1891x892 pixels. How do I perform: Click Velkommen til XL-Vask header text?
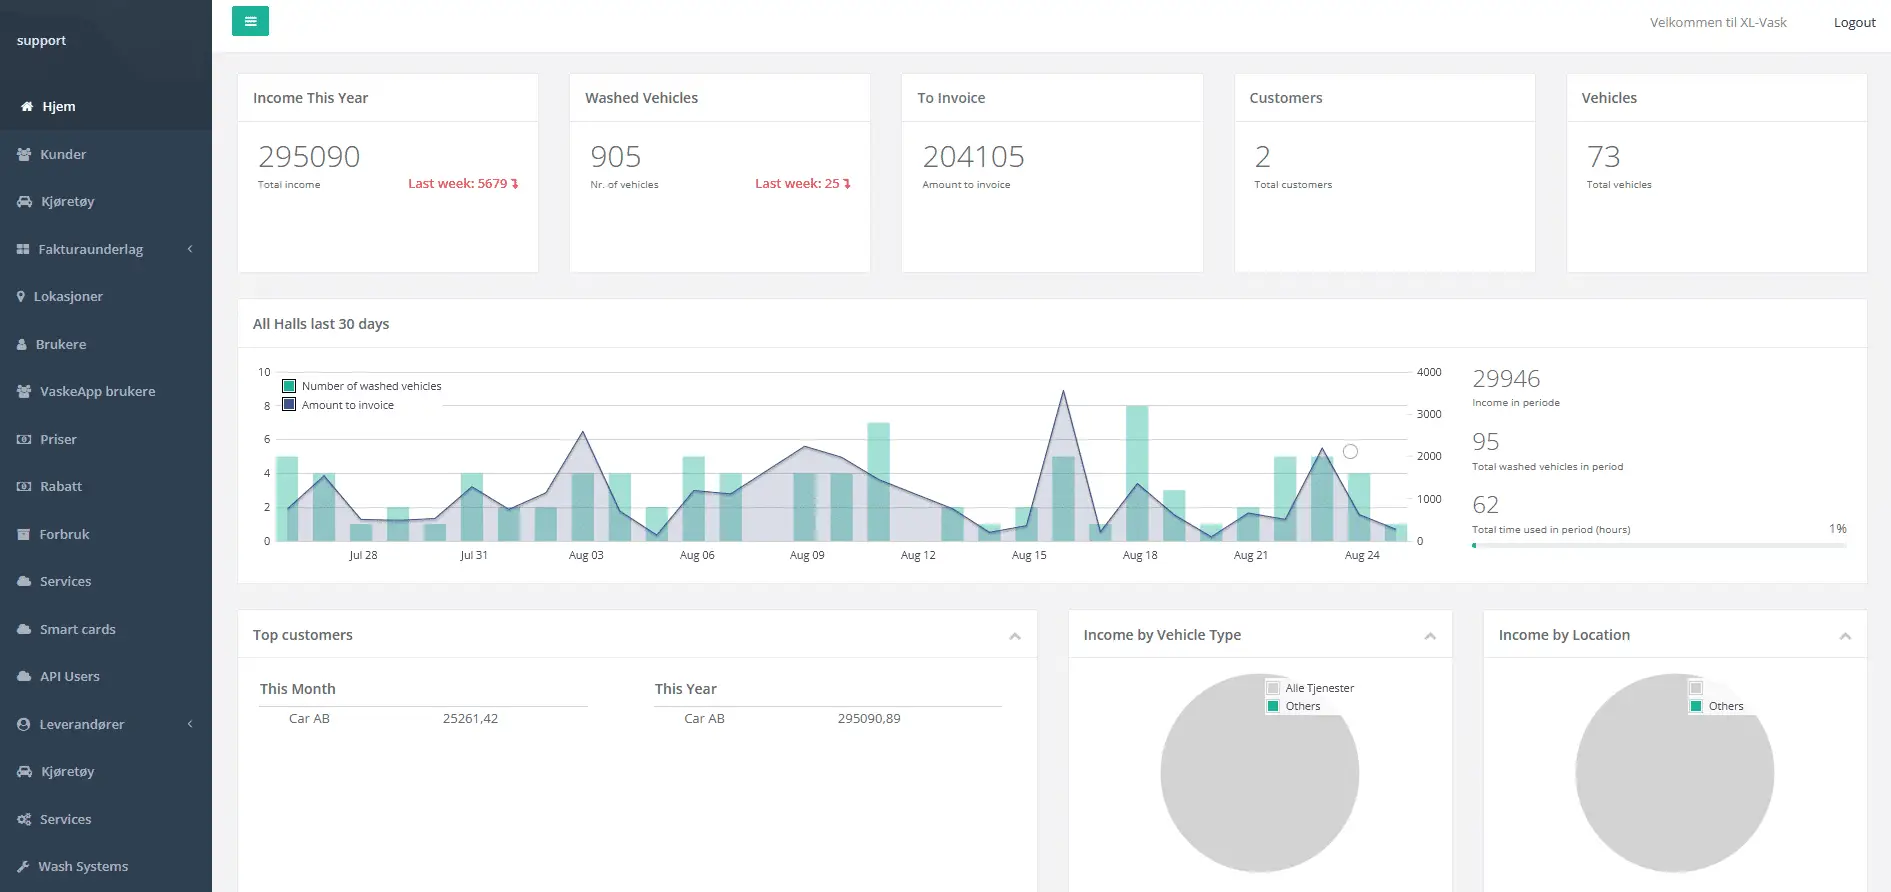pos(1718,22)
